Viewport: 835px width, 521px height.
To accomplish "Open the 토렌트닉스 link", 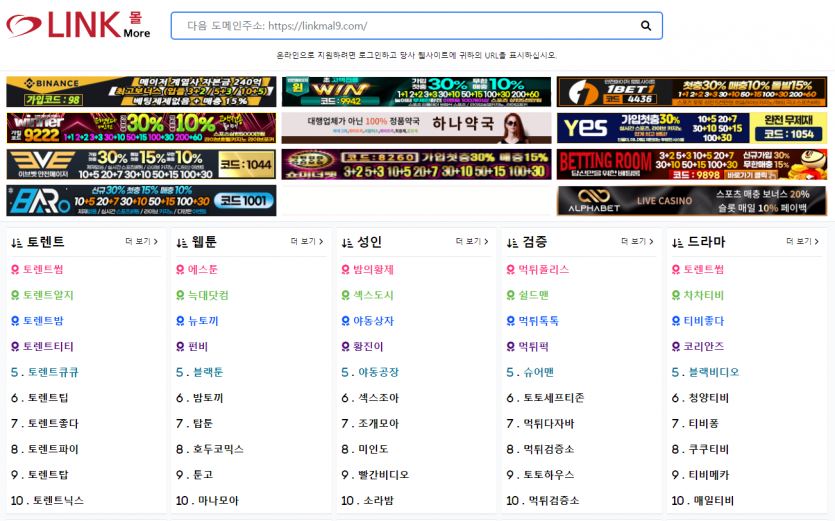I will click(x=58, y=501).
